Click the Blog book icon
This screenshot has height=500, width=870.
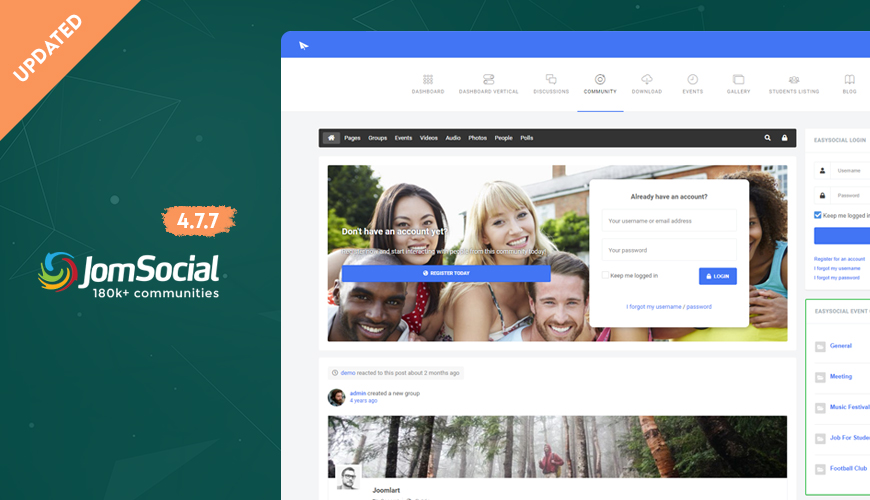tap(849, 79)
